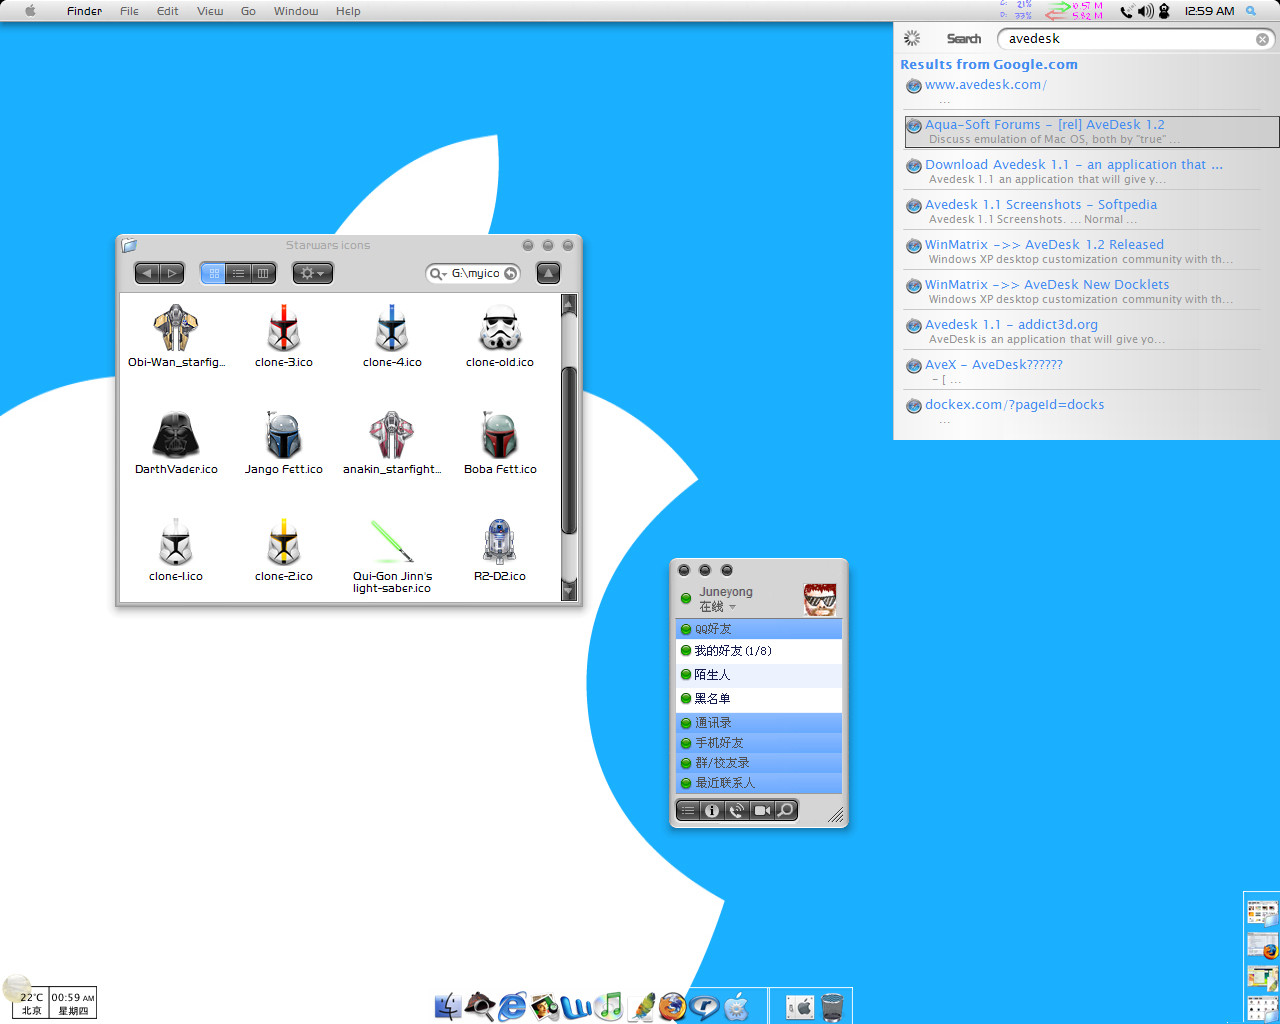Open iPhoto icon in the dock
1280x1024 pixels.
click(544, 1006)
